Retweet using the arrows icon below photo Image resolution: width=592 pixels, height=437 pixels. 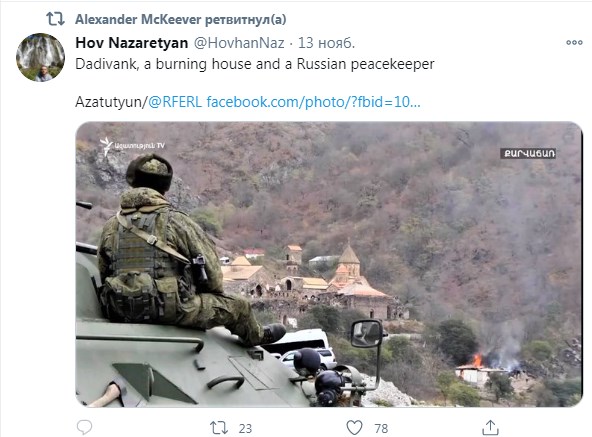pos(219,428)
